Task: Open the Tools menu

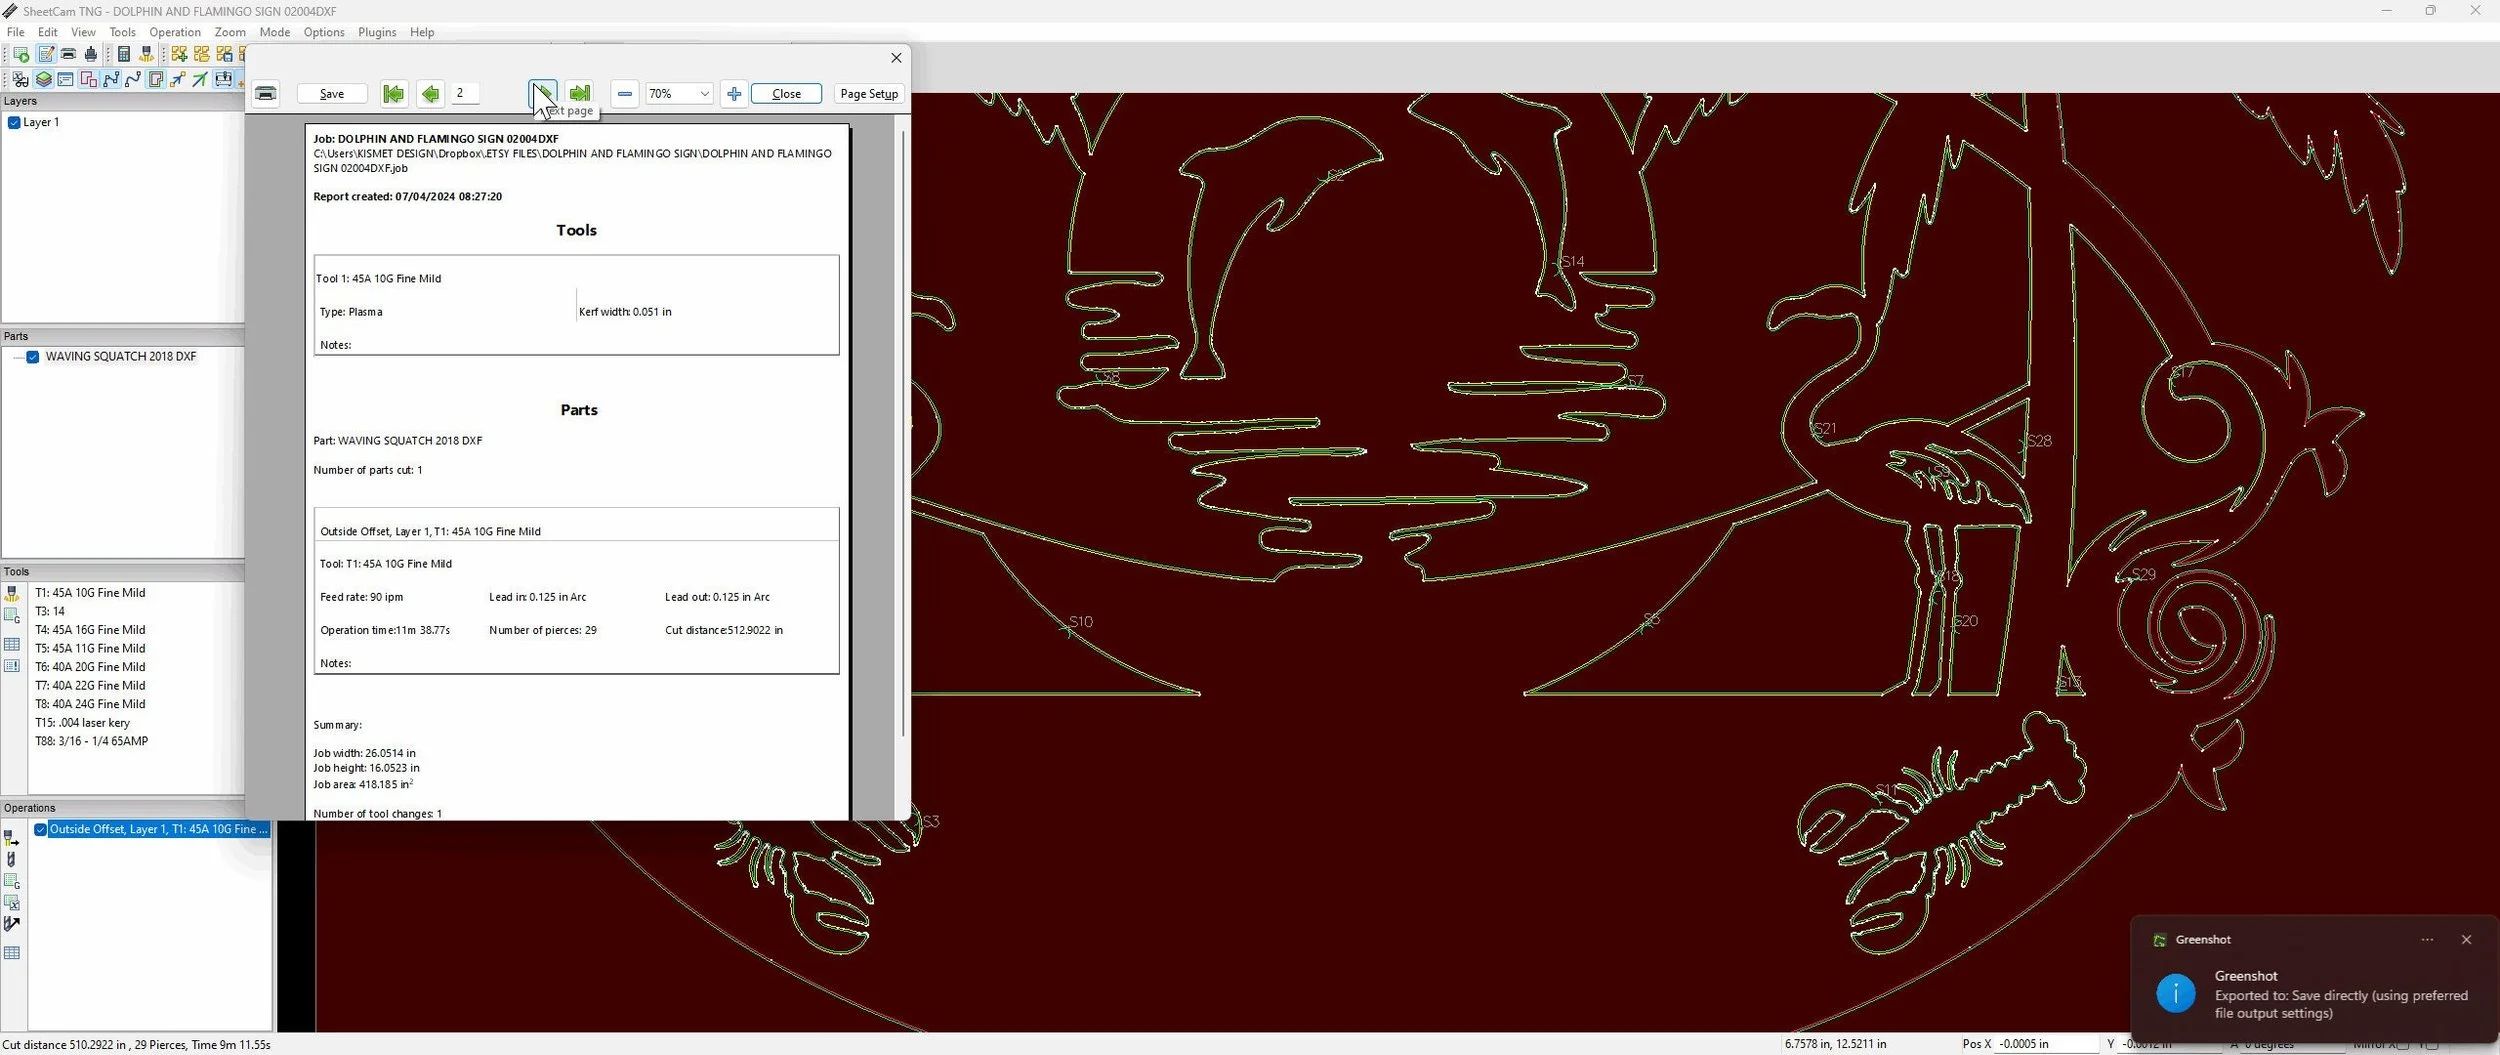Action: [123, 32]
